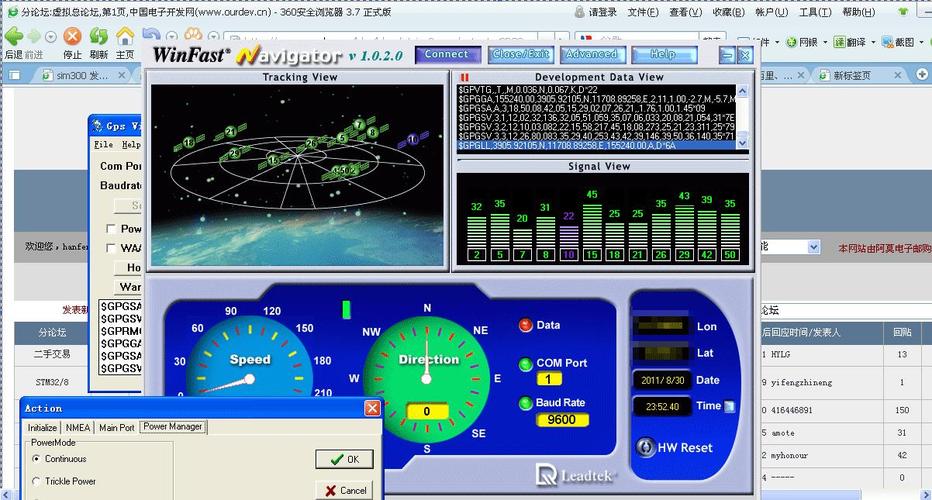The image size is (932, 500).
Task: Click the HW Reset icon
Action: [x=646, y=447]
